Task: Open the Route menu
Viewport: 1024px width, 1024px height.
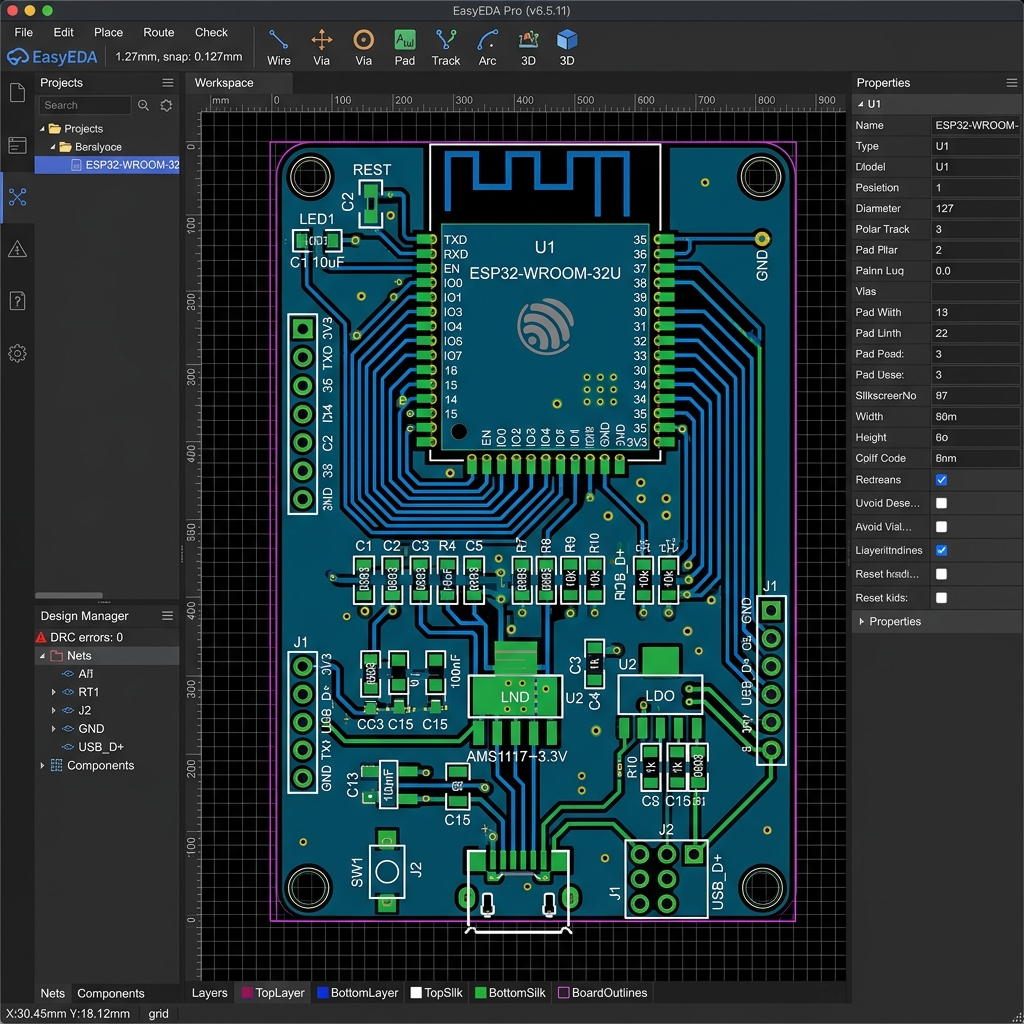Action: click(x=158, y=32)
